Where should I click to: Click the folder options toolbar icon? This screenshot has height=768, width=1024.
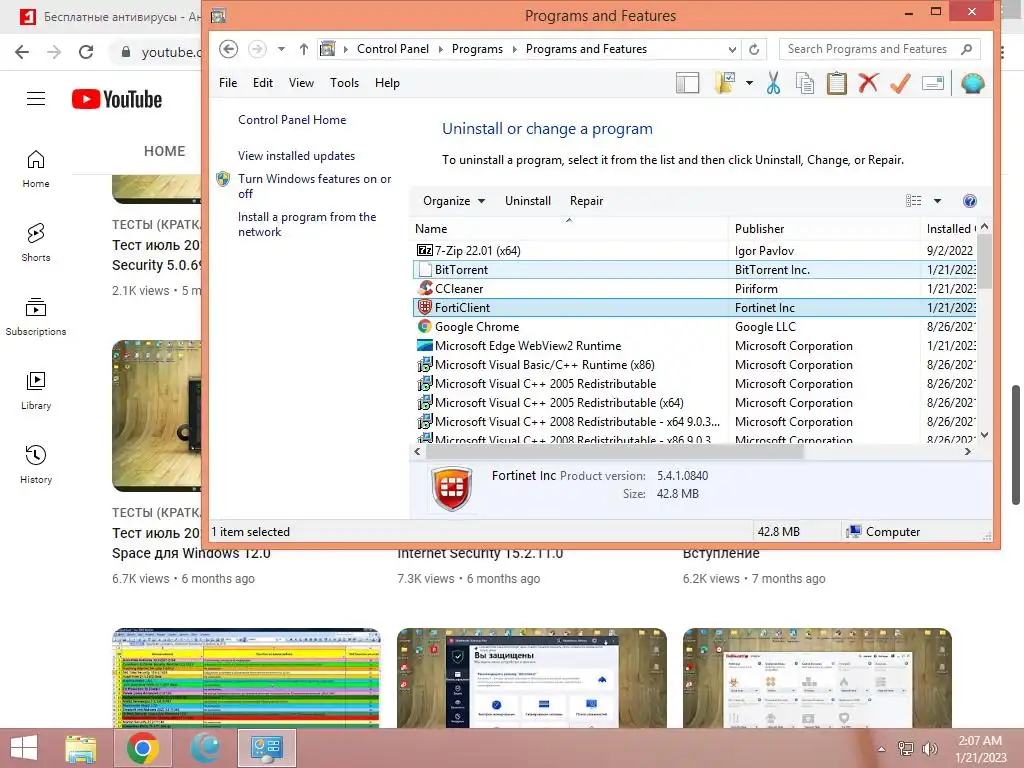click(x=726, y=83)
